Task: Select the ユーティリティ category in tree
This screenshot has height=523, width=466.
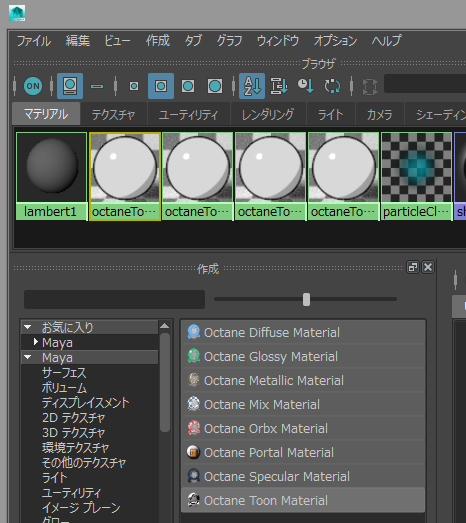Action: 71,493
